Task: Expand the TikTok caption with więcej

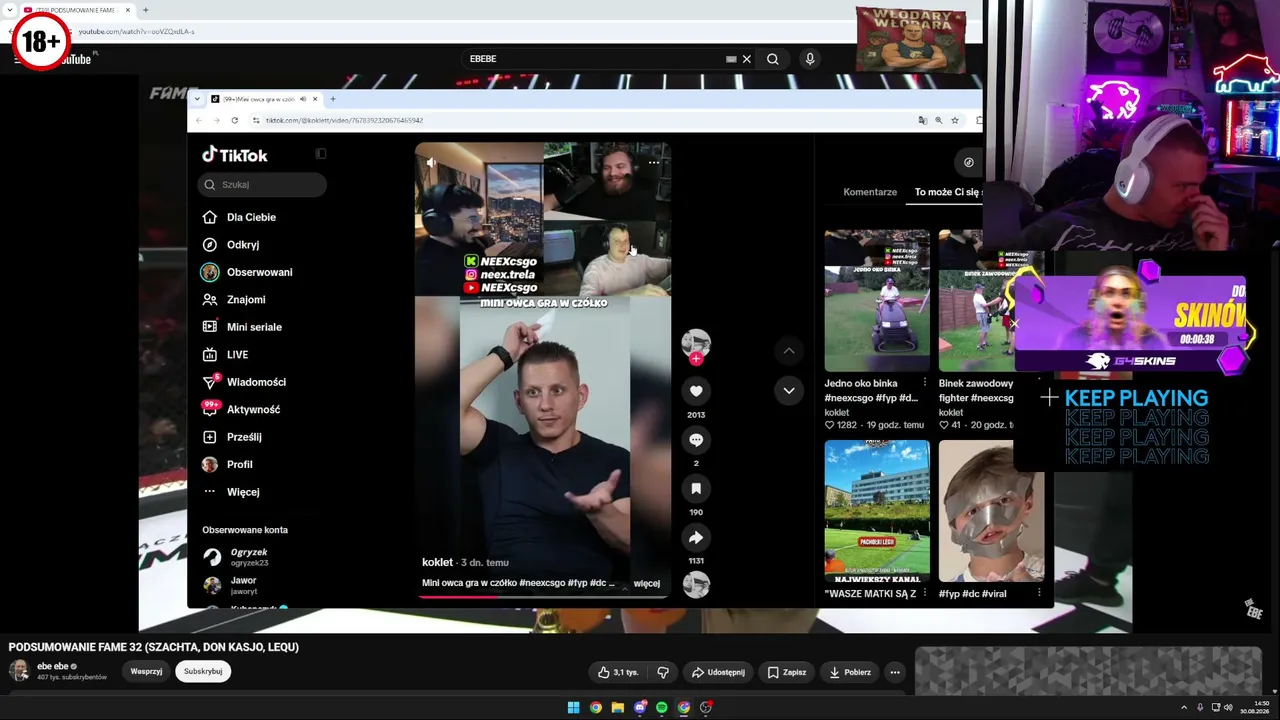Action: [647, 583]
